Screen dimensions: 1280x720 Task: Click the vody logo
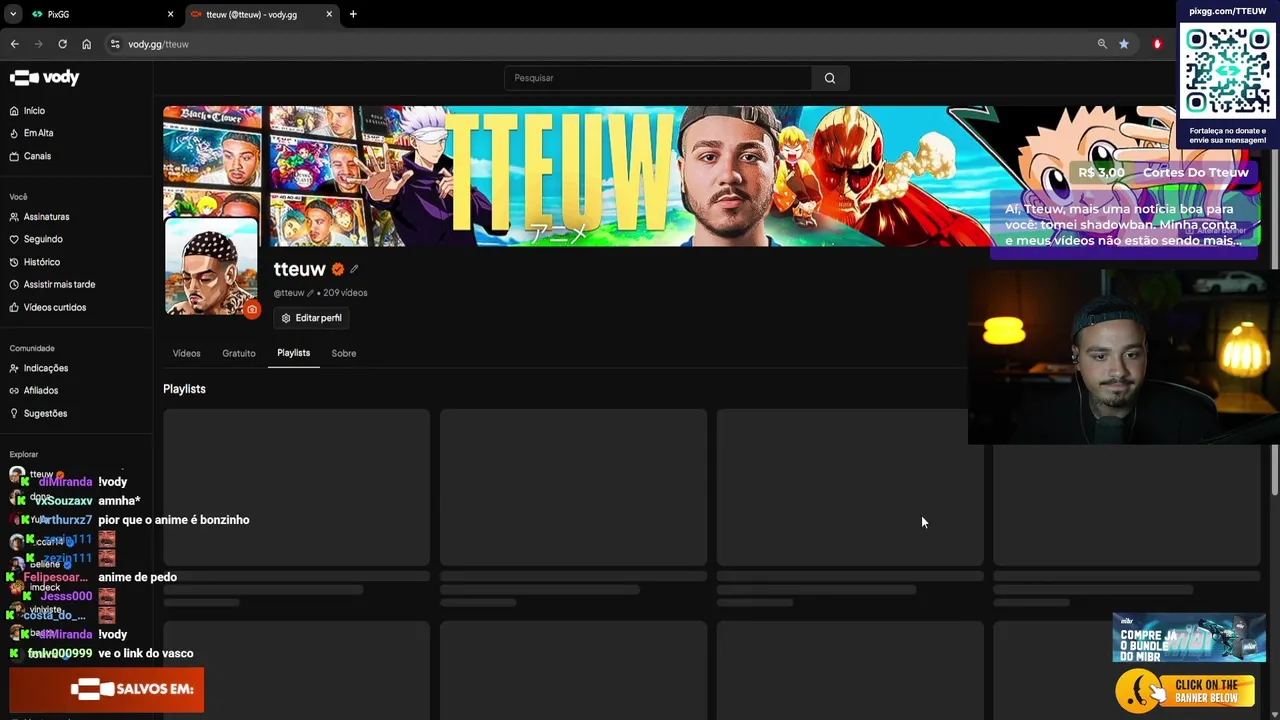(x=44, y=78)
